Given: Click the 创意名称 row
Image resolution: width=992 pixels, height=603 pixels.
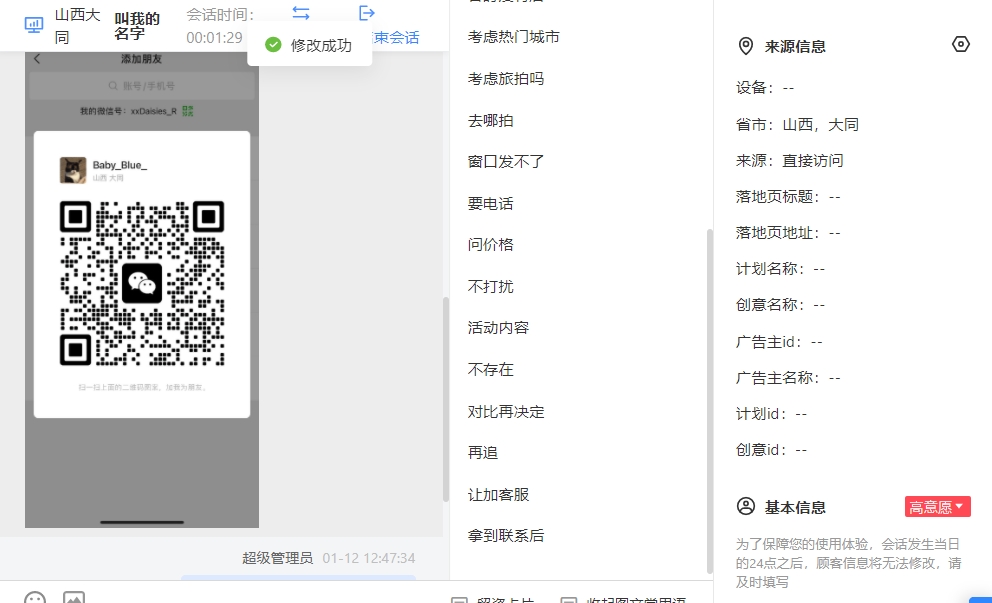Looking at the screenshot, I should click(780, 305).
